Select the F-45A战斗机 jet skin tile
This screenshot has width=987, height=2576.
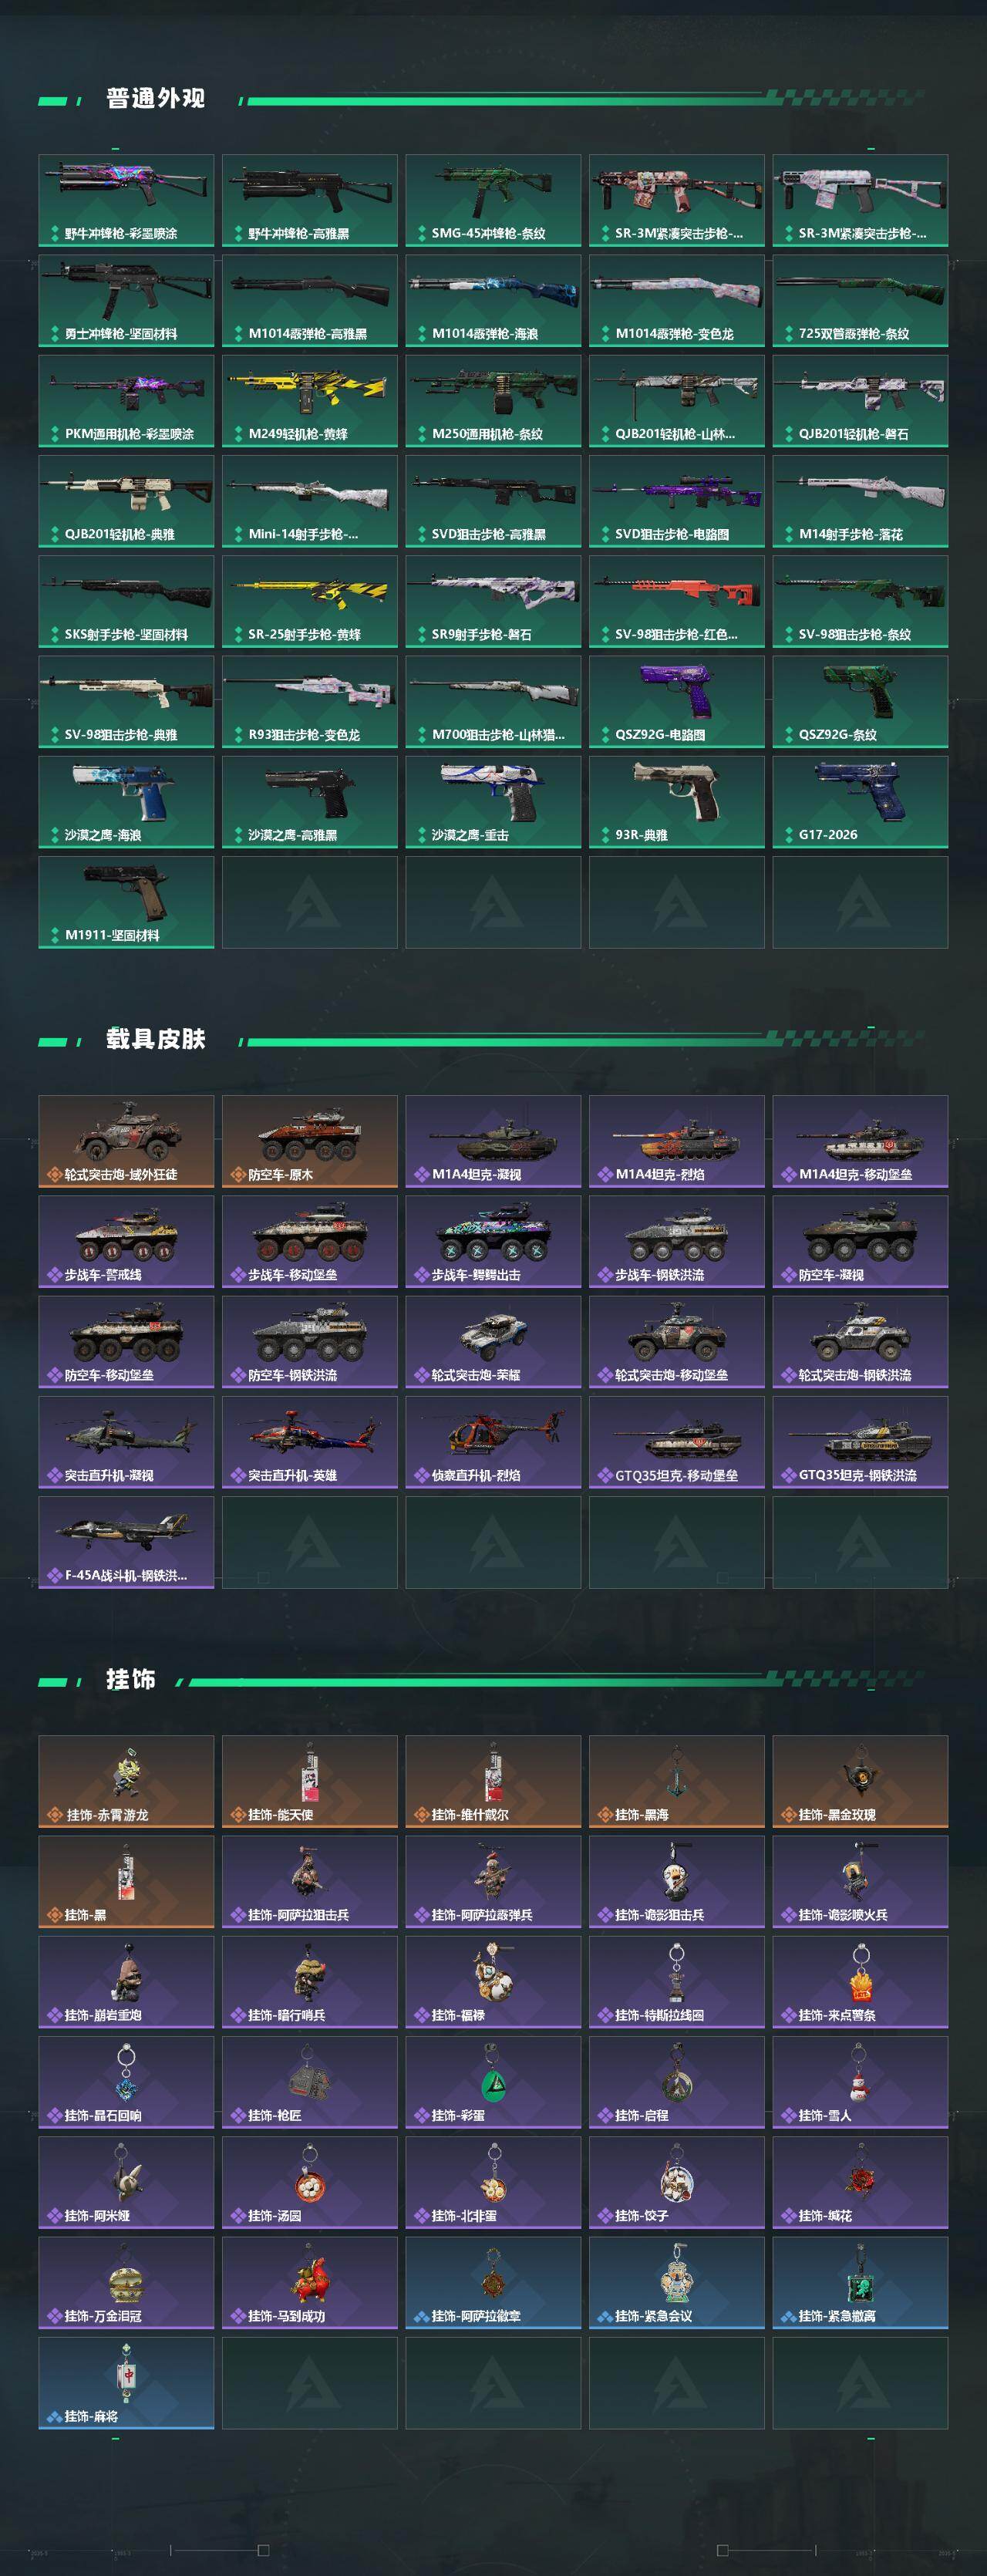126,1542
